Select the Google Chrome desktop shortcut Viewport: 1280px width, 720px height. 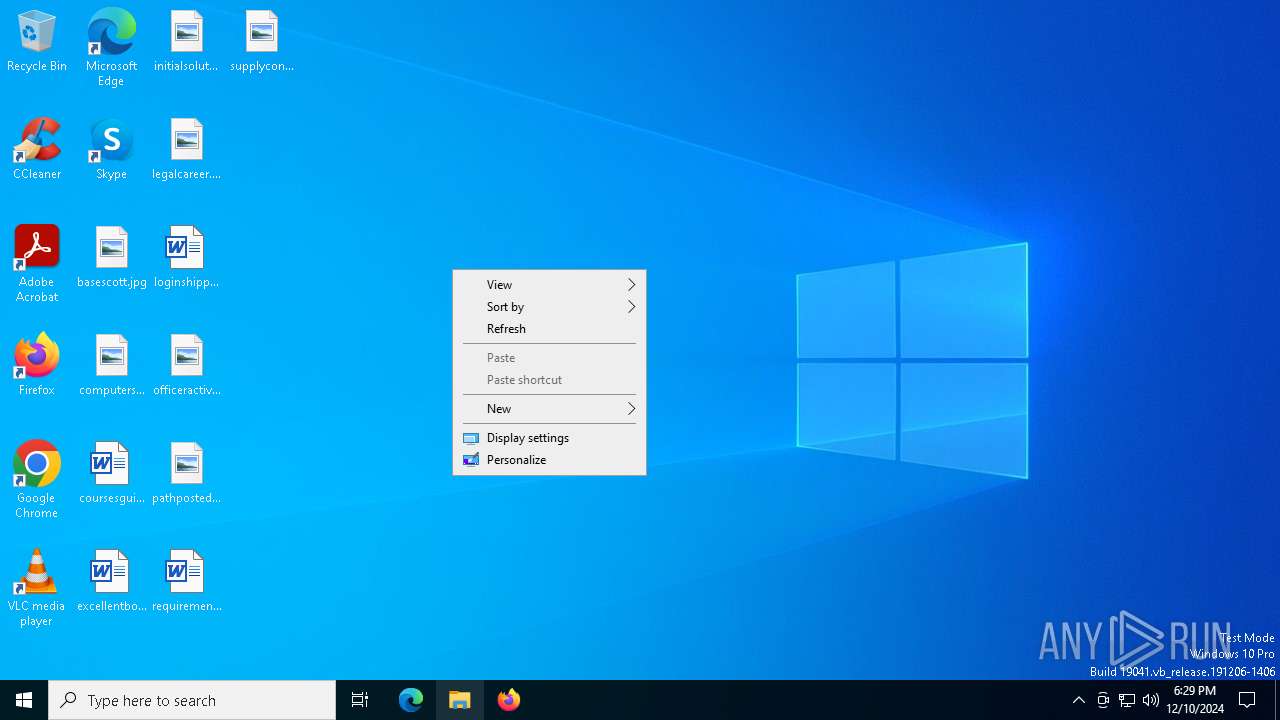tap(37, 480)
